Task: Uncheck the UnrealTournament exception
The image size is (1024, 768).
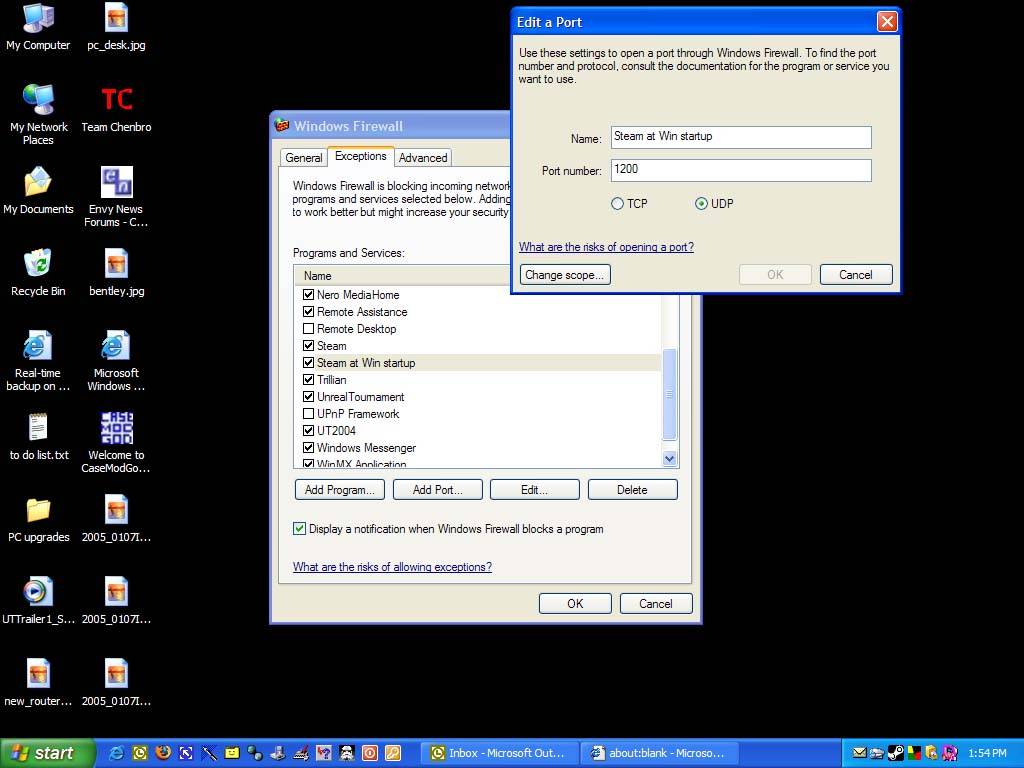Action: tap(308, 396)
